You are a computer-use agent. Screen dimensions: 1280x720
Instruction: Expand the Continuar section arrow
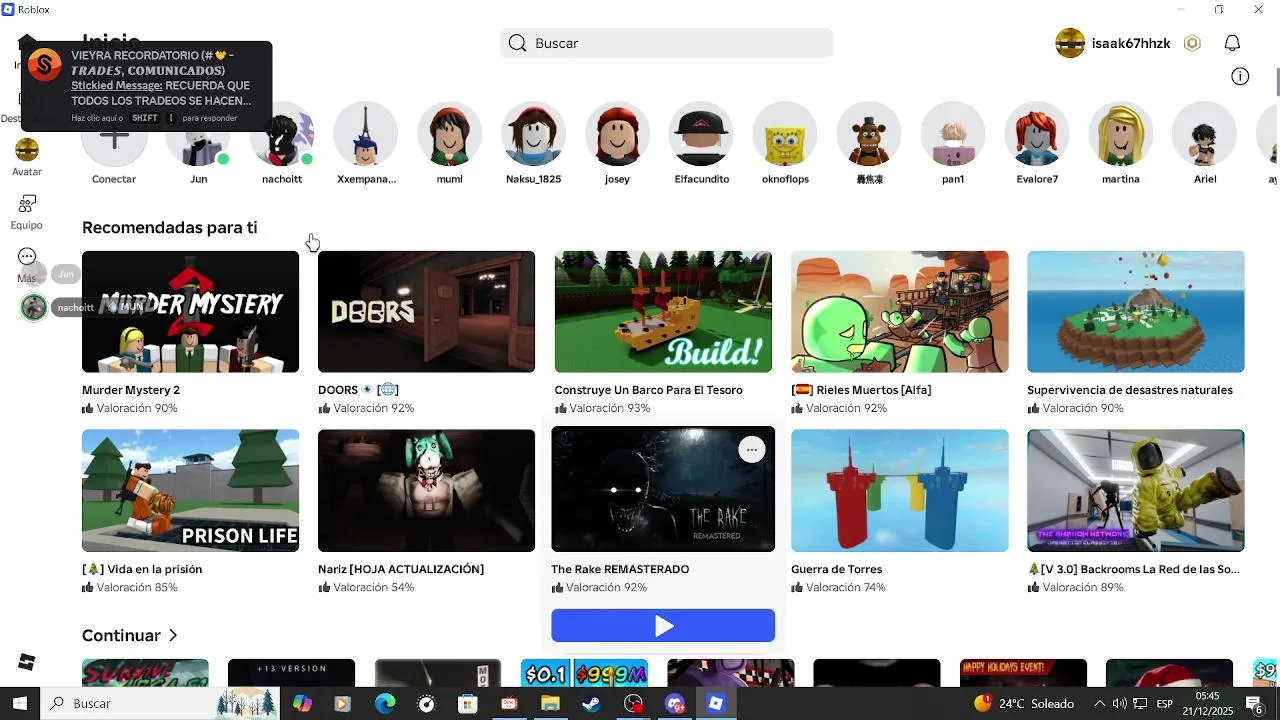click(x=173, y=636)
